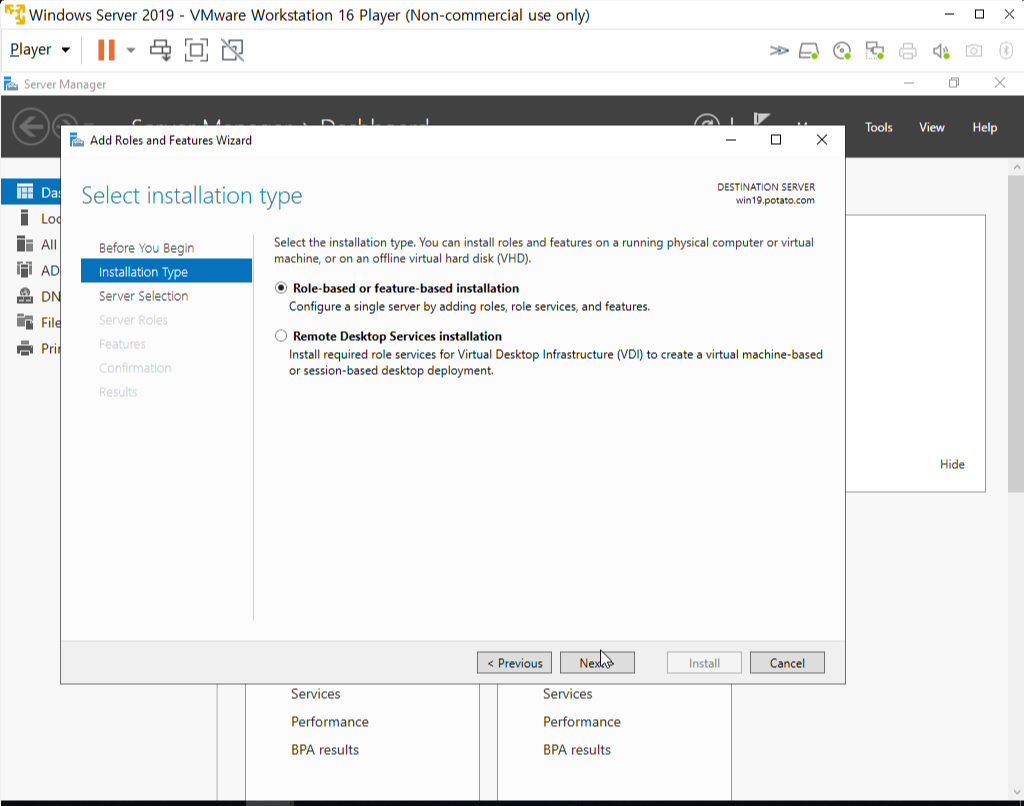Viewport: 1024px width, 806px height.
Task: Choose Remote Desktop Services installation
Action: (x=281, y=336)
